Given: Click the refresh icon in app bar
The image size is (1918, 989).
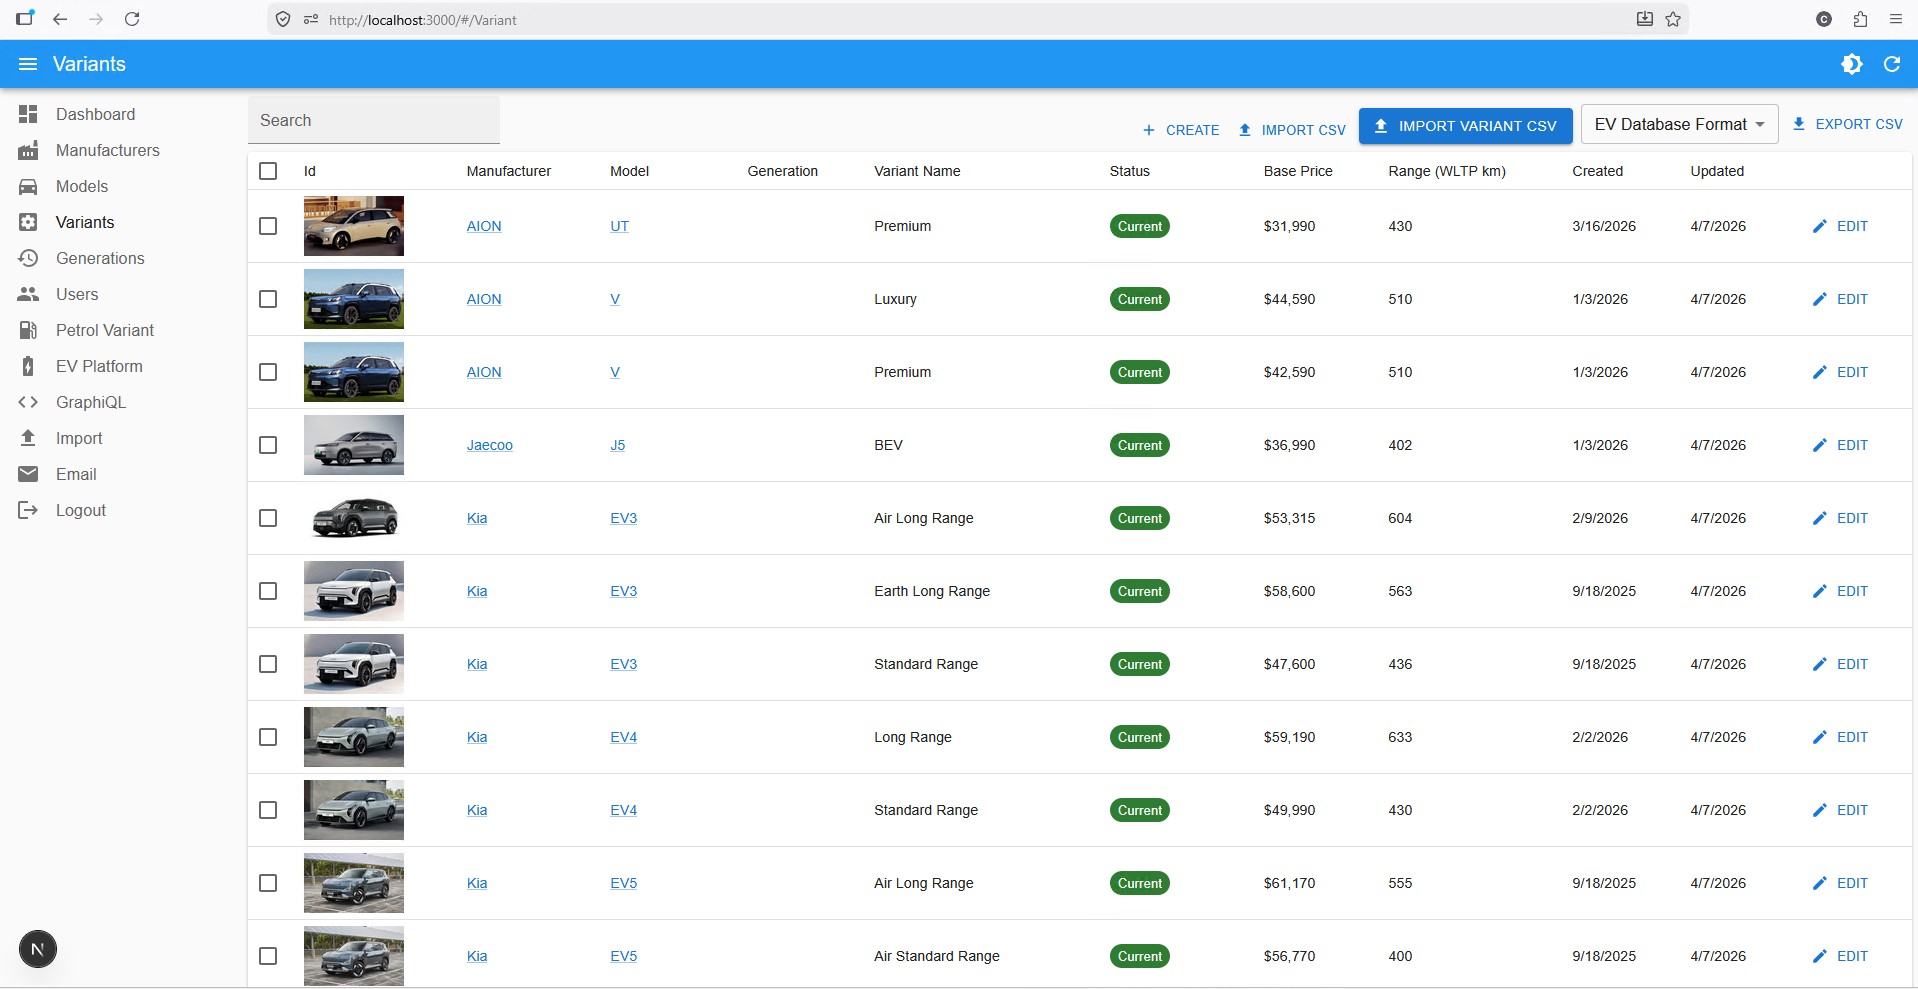Looking at the screenshot, I should pyautogui.click(x=1892, y=64).
